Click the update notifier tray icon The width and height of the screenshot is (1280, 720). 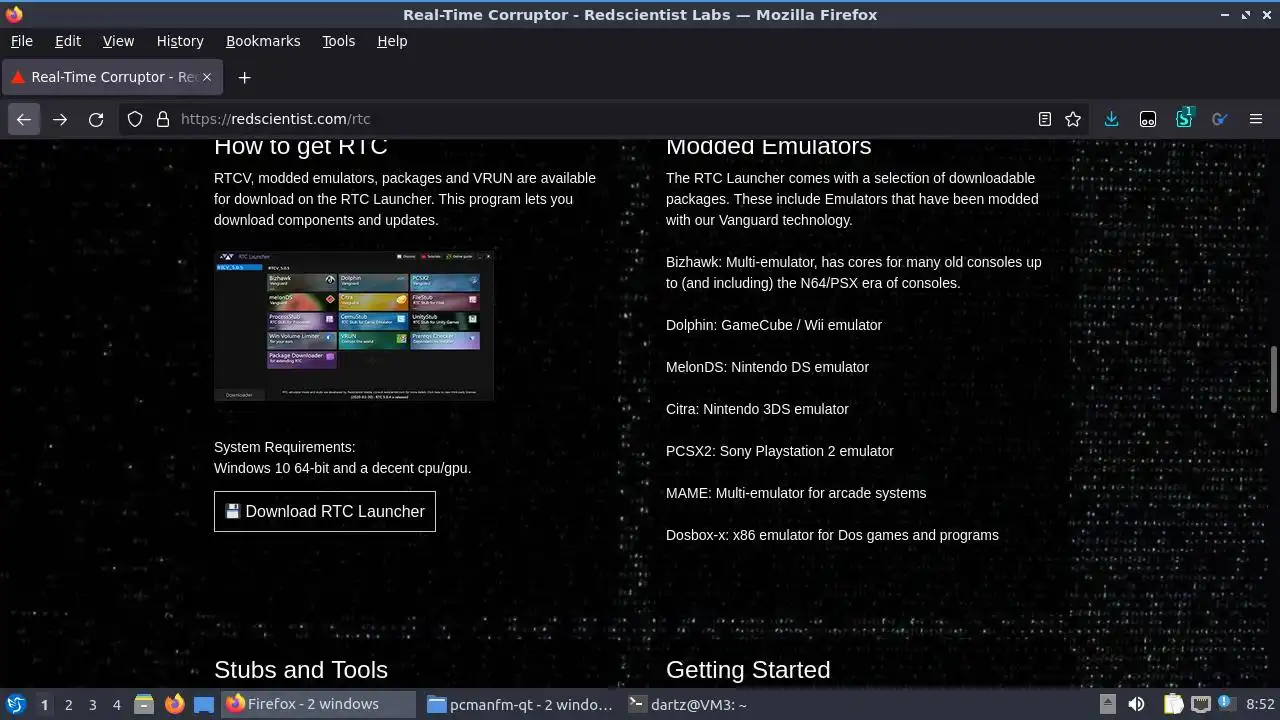[x=1226, y=704]
